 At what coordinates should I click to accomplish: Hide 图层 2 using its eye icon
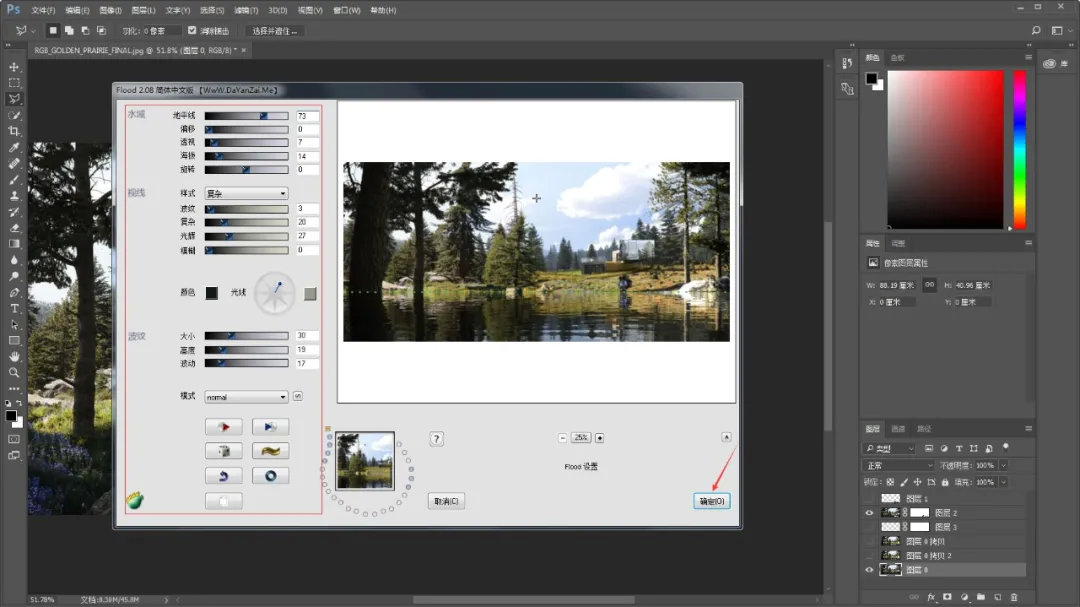867,512
